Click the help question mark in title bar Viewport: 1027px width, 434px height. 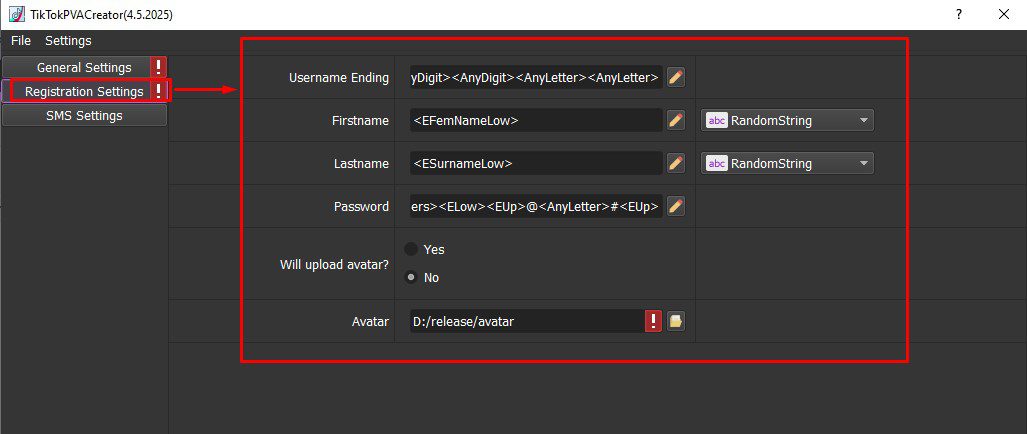pyautogui.click(x=958, y=14)
